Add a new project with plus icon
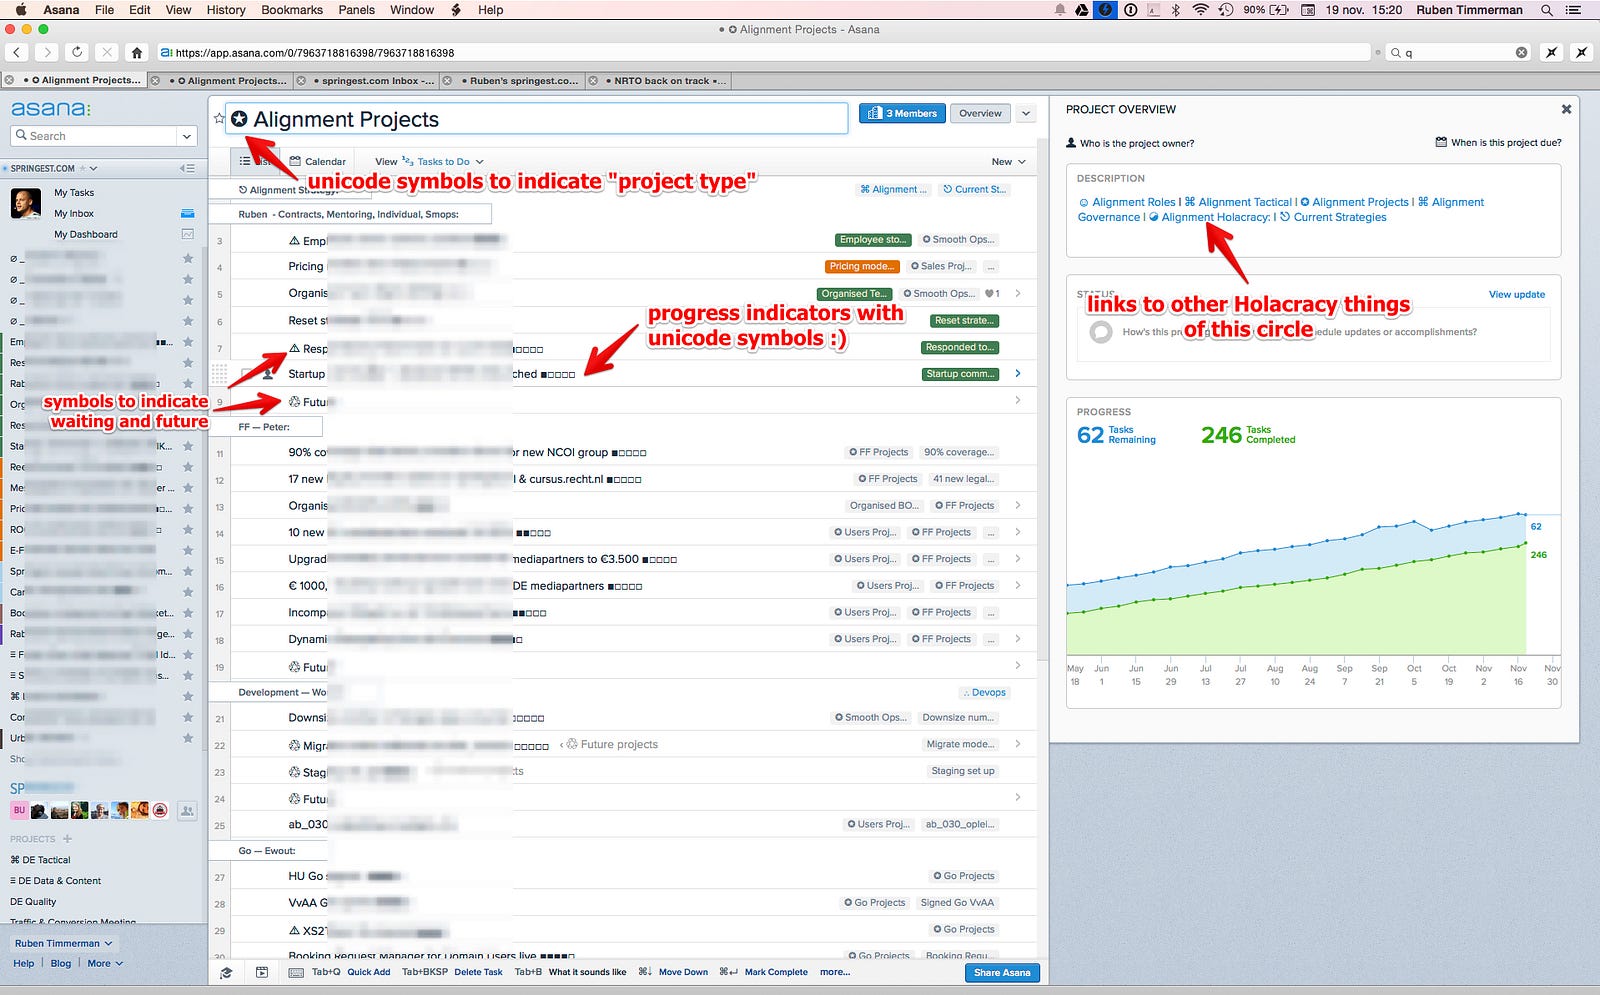This screenshot has width=1600, height=995. click(67, 839)
